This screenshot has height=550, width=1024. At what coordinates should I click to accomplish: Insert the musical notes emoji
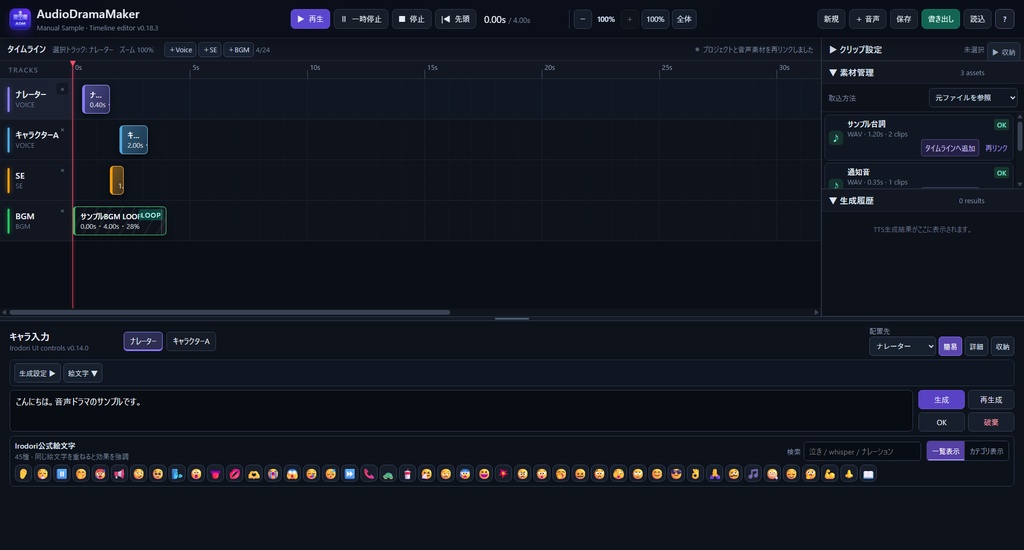coord(753,474)
